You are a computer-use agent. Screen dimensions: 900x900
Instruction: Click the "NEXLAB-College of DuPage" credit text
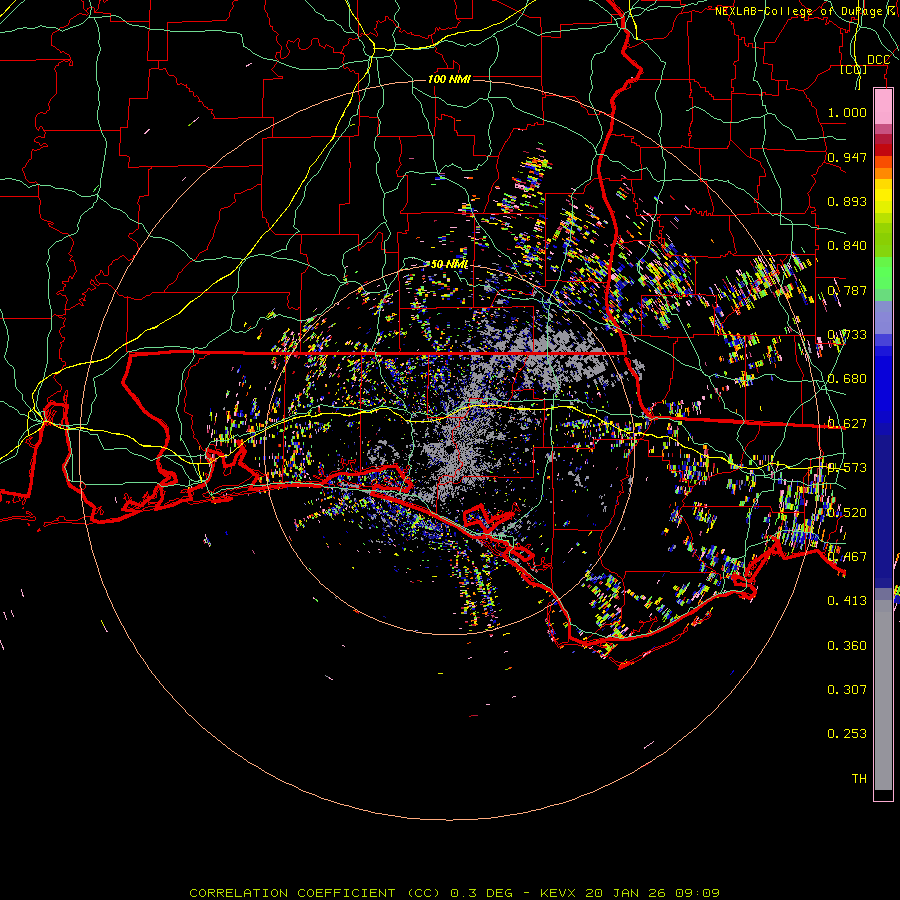(x=799, y=11)
